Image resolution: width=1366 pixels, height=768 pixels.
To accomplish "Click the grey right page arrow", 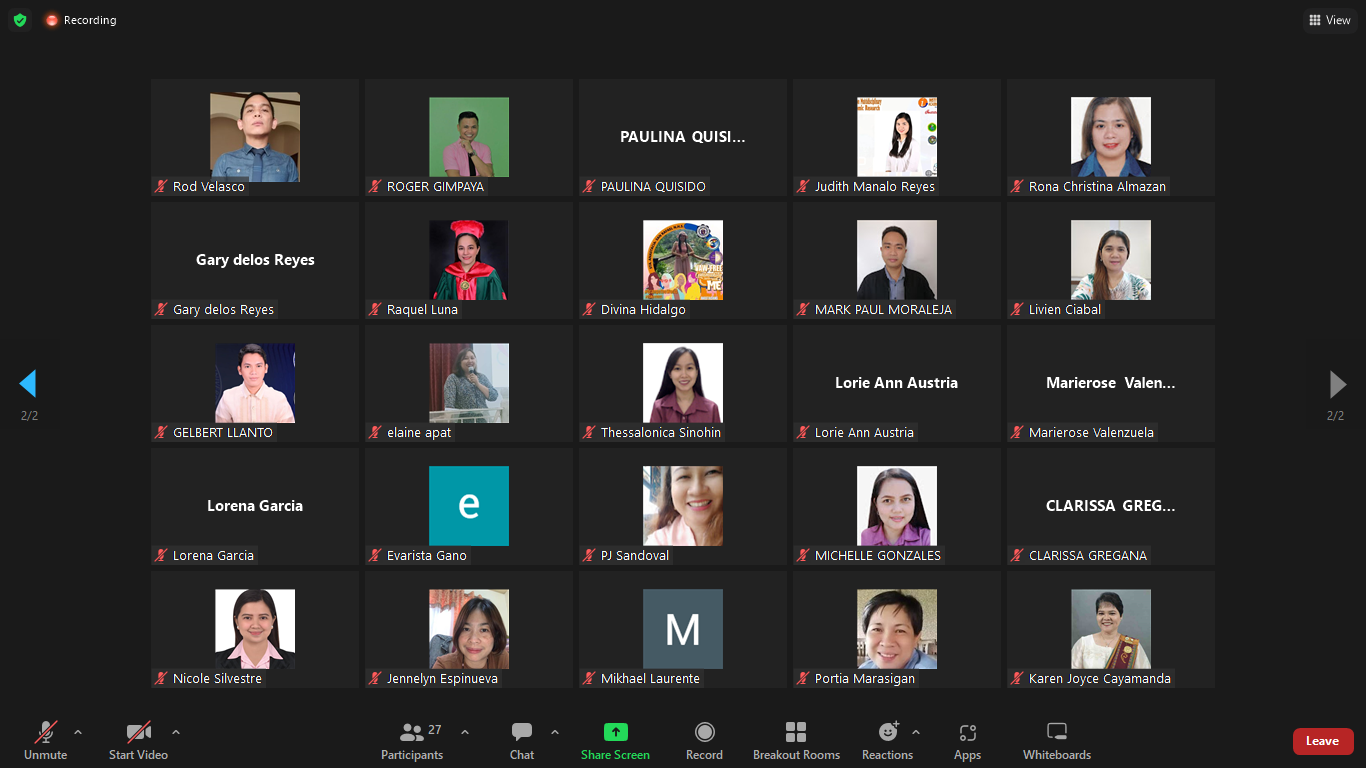I will click(1337, 384).
